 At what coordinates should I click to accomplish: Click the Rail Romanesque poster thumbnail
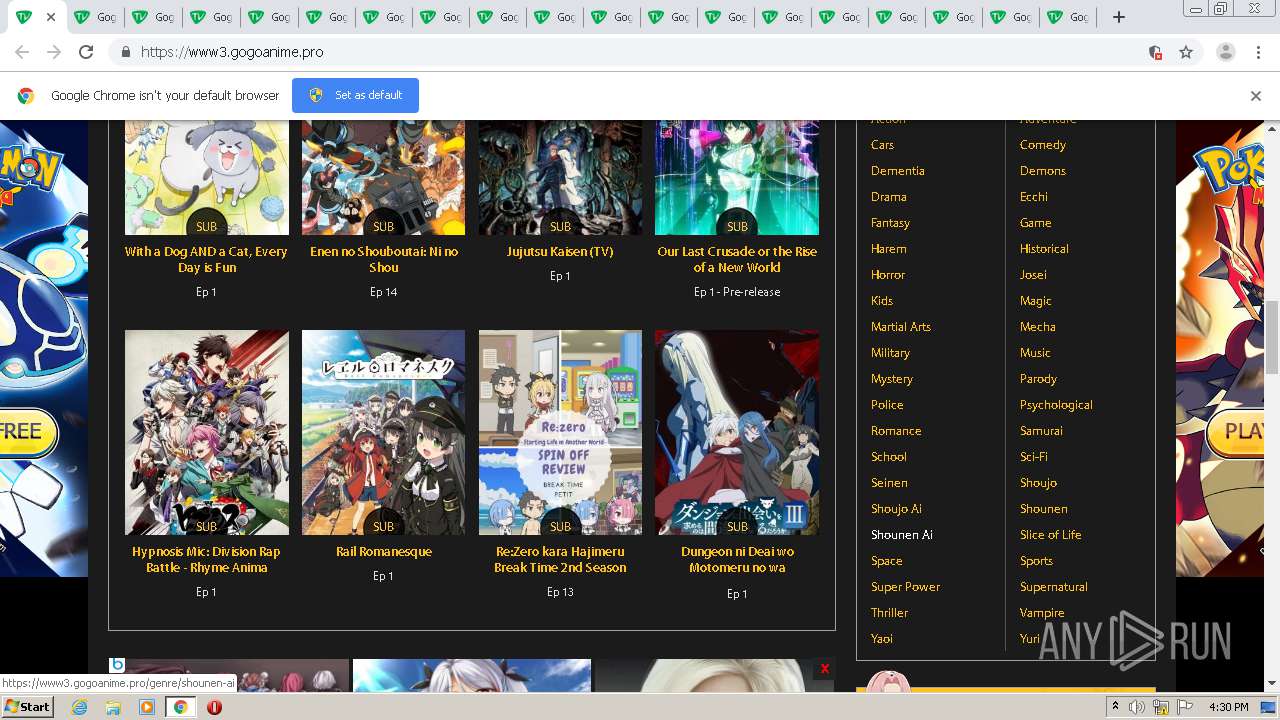click(x=383, y=432)
